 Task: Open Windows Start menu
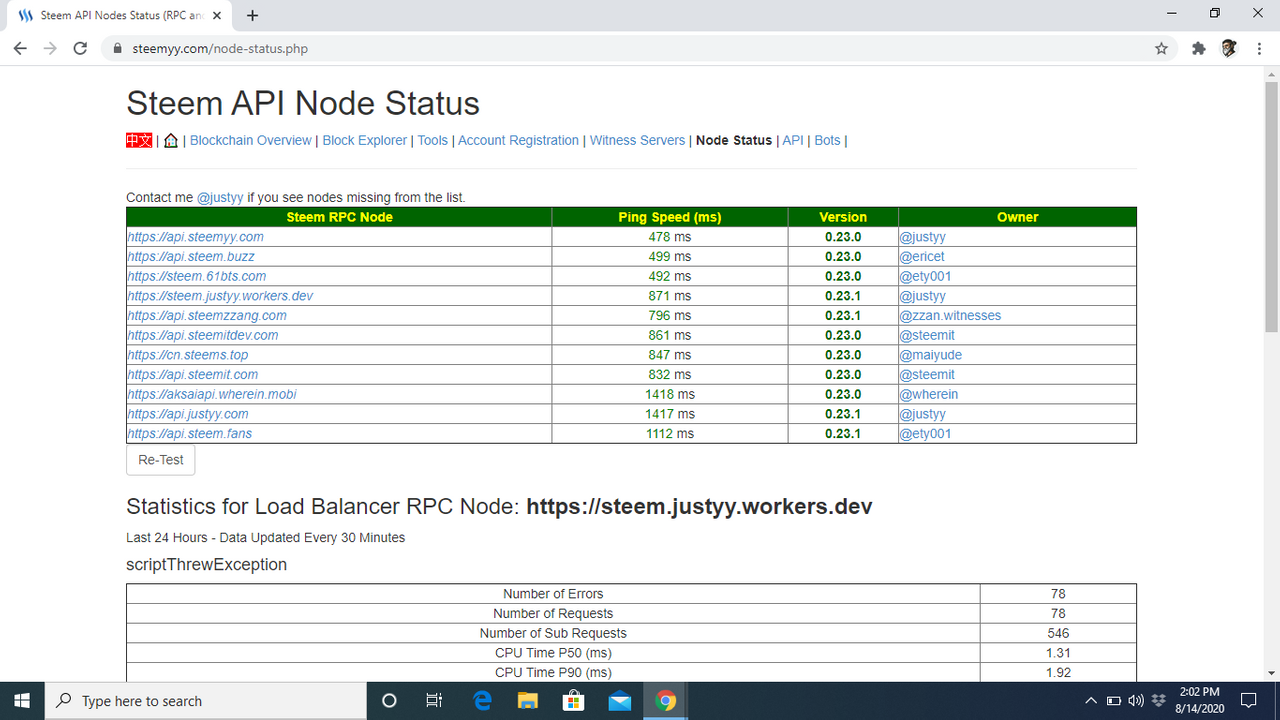[23, 701]
